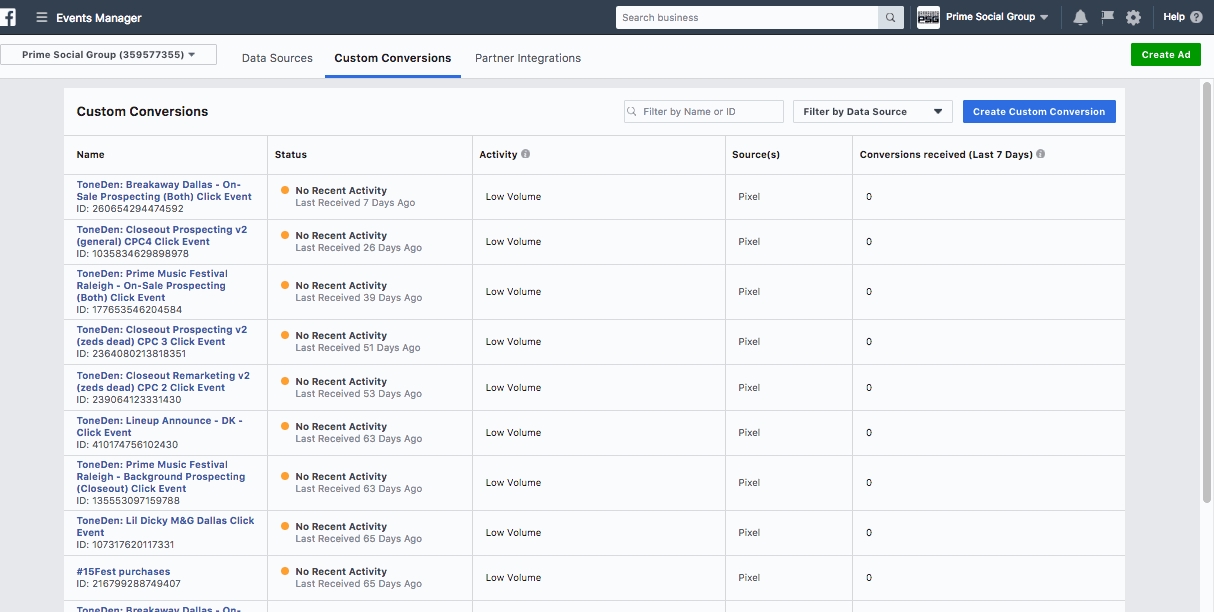1214x612 pixels.
Task: Click orange status dot in #15Fest purchases row
Action: [285, 571]
